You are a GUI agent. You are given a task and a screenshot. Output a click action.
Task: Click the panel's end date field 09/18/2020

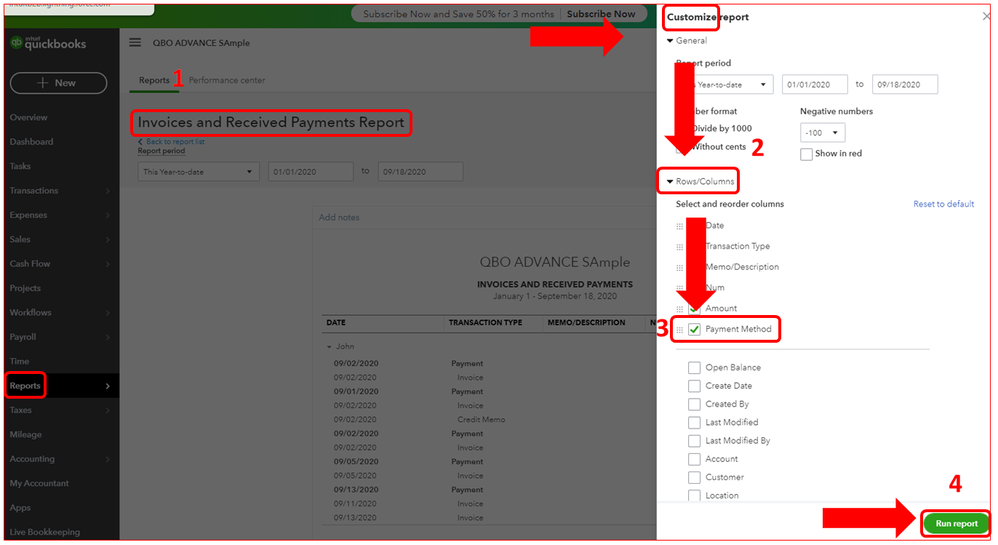(904, 85)
